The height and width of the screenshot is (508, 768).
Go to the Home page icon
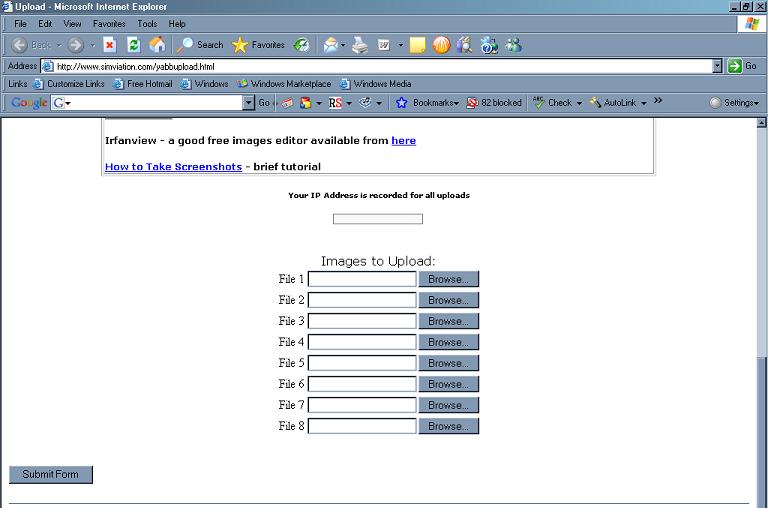pyautogui.click(x=157, y=45)
